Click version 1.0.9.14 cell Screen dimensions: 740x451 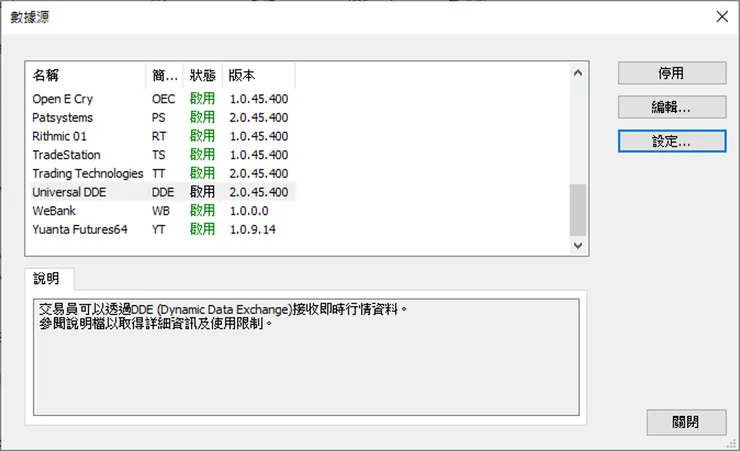click(252, 229)
